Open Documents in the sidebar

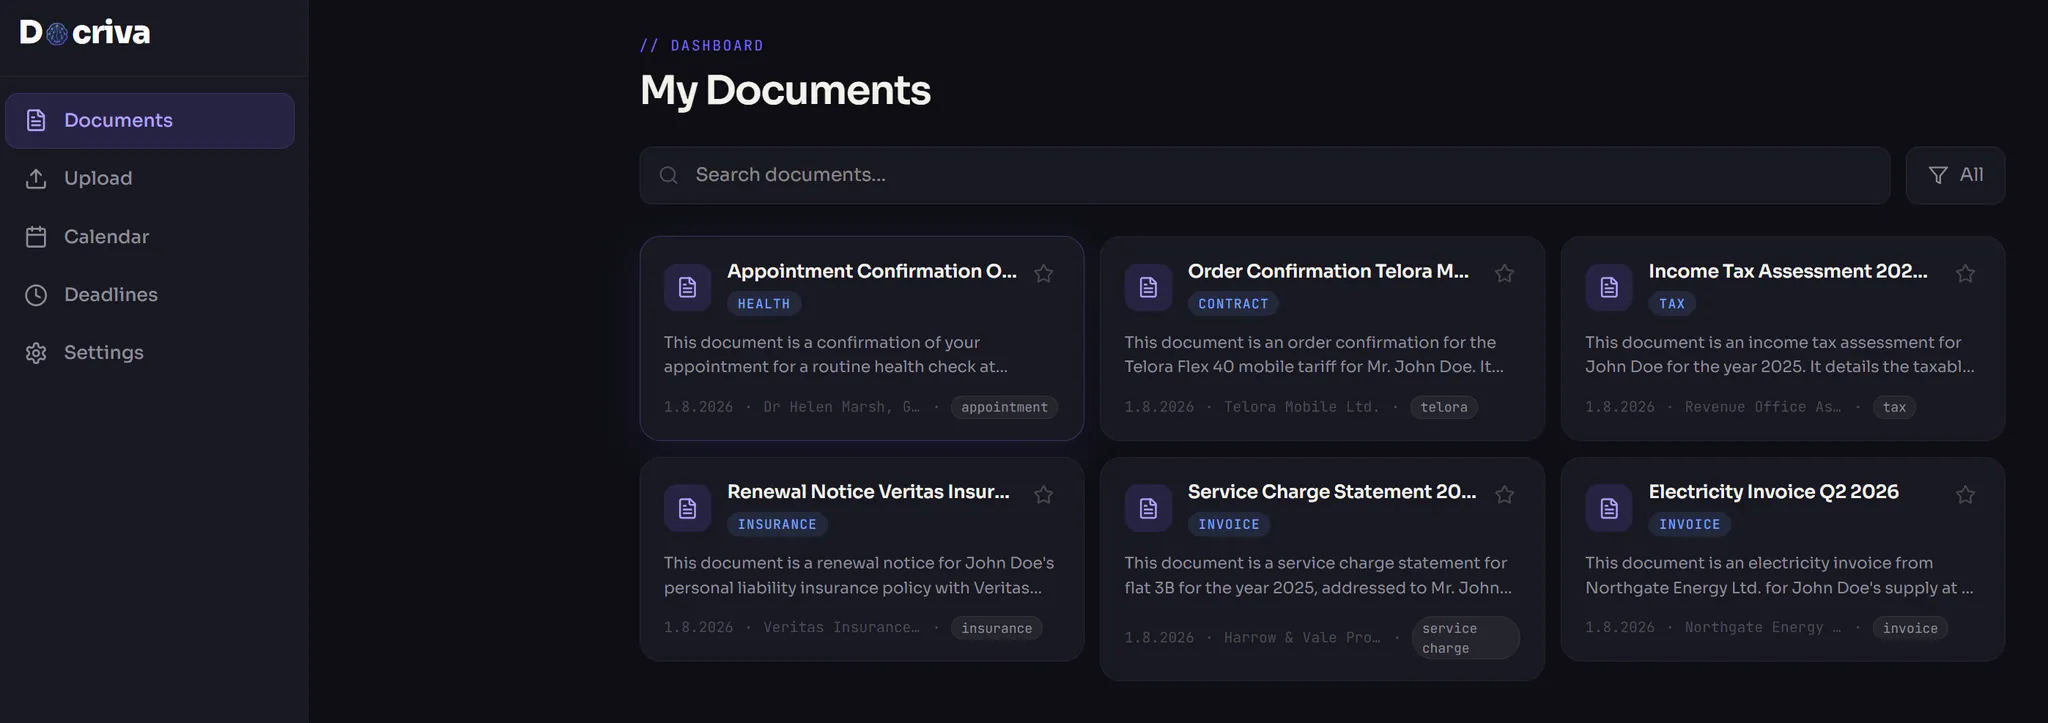150,121
